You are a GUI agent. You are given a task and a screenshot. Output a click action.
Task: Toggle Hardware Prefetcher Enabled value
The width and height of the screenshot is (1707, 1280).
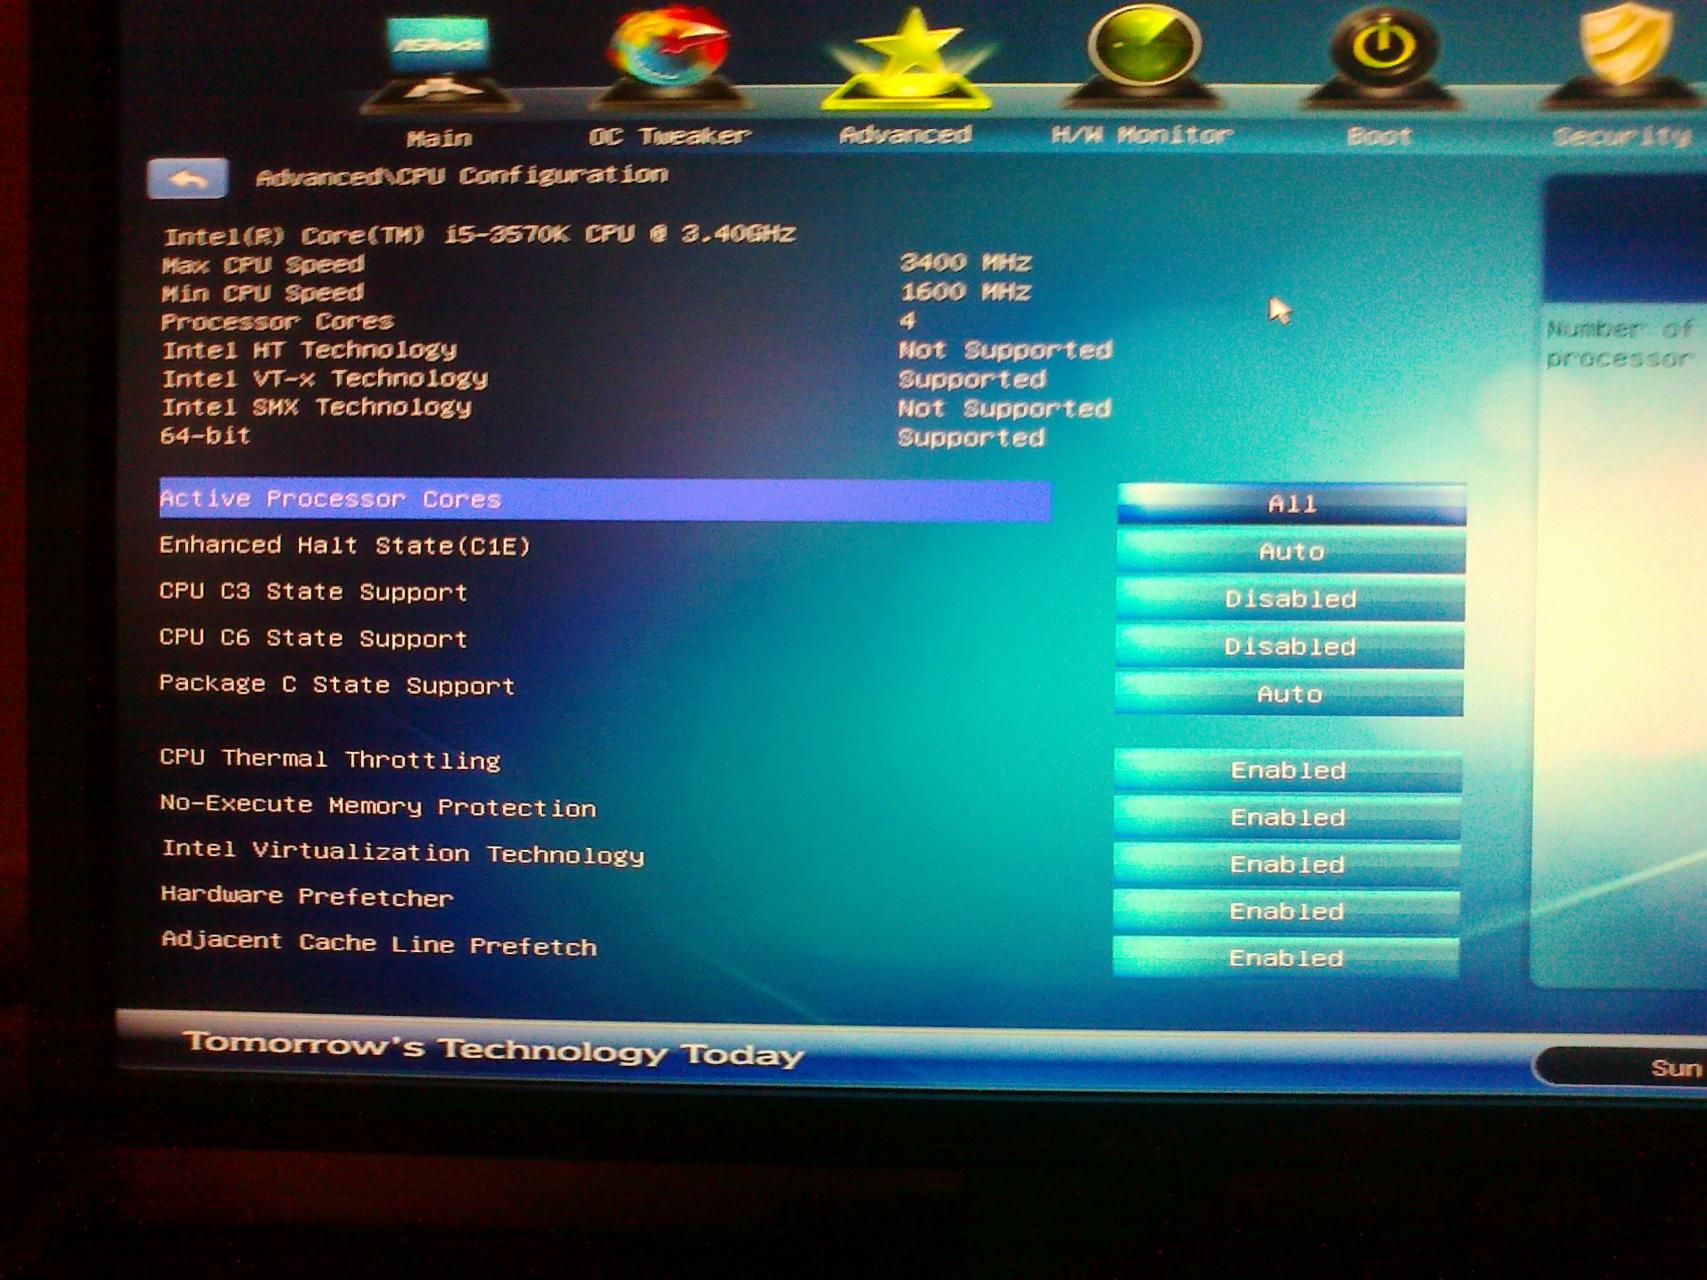pyautogui.click(x=1286, y=911)
